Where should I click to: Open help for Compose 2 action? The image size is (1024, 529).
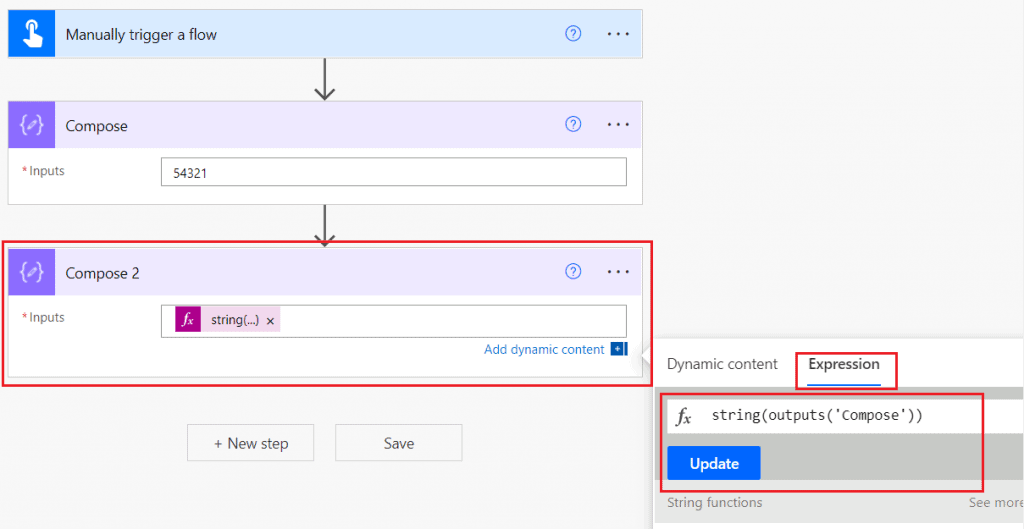click(573, 272)
